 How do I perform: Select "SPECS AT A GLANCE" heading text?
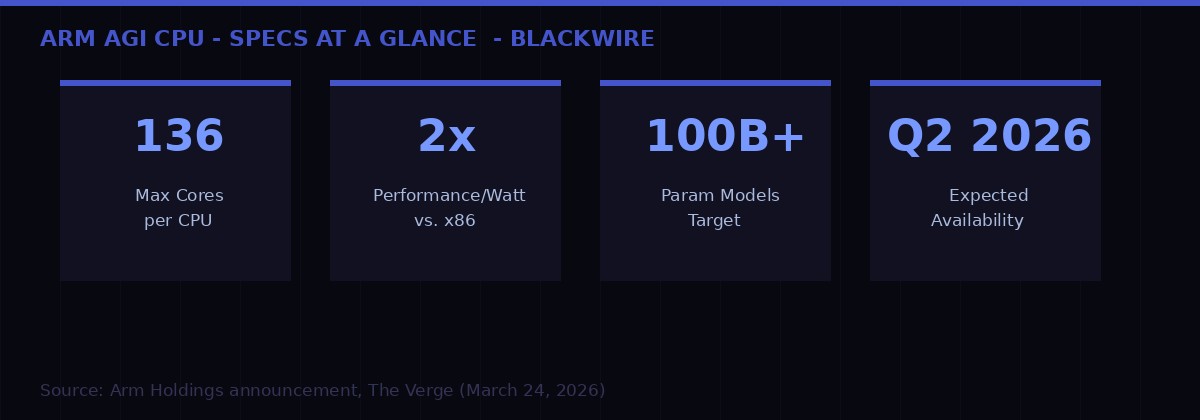(x=352, y=39)
